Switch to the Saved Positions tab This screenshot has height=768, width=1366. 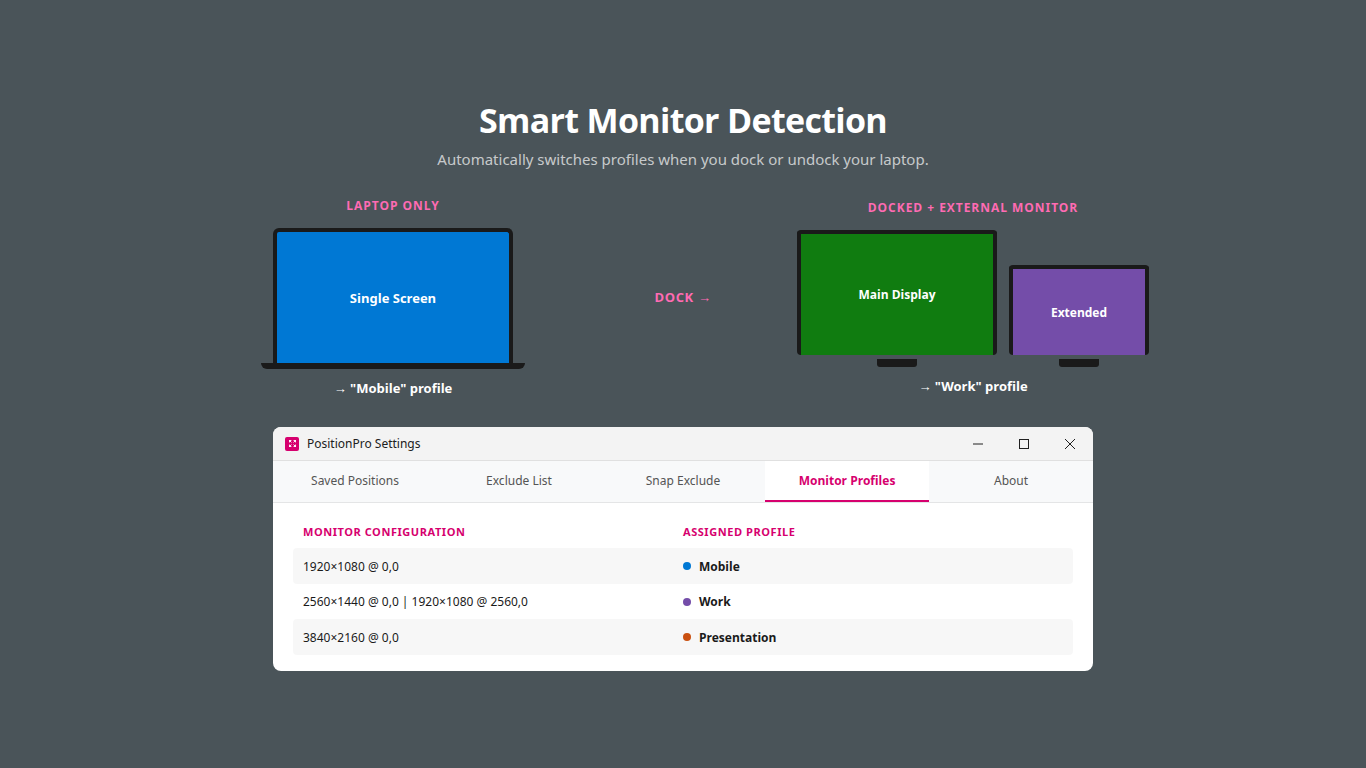point(355,480)
